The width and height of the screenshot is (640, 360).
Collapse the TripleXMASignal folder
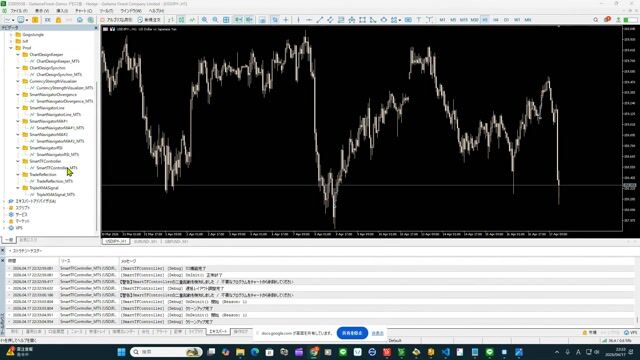coord(18,188)
